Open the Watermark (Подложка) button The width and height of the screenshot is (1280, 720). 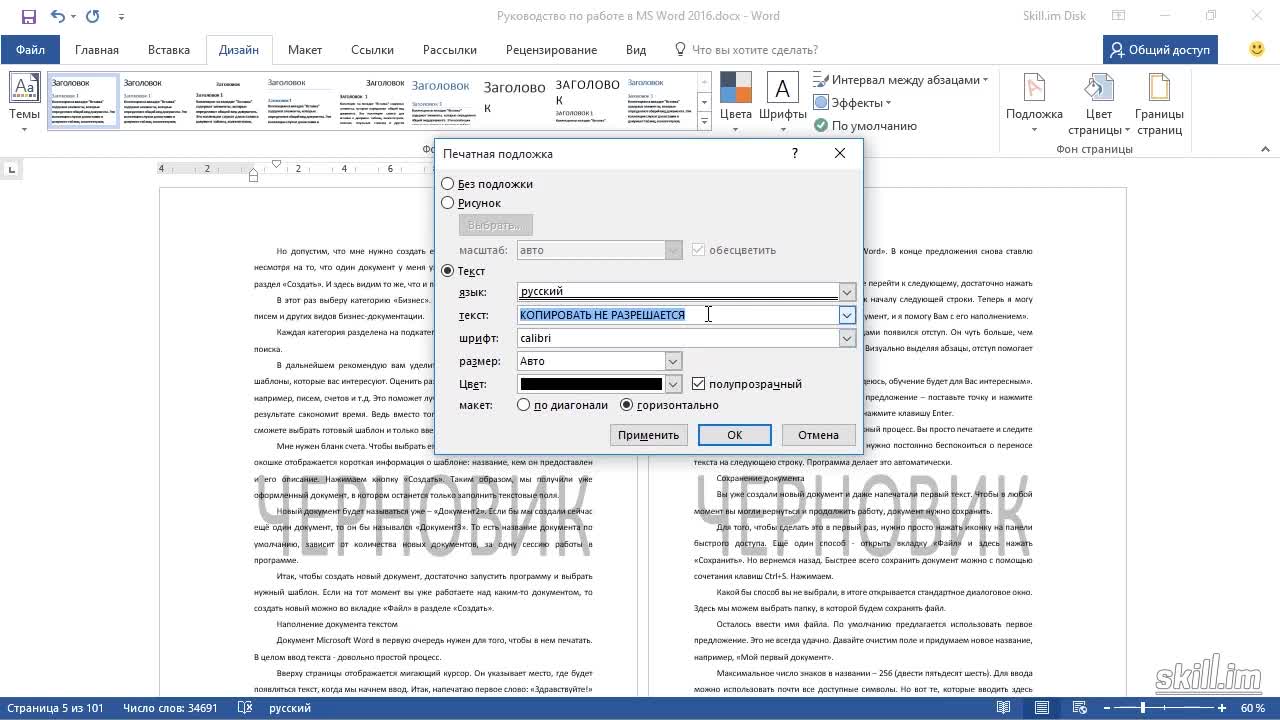pyautogui.click(x=1034, y=102)
